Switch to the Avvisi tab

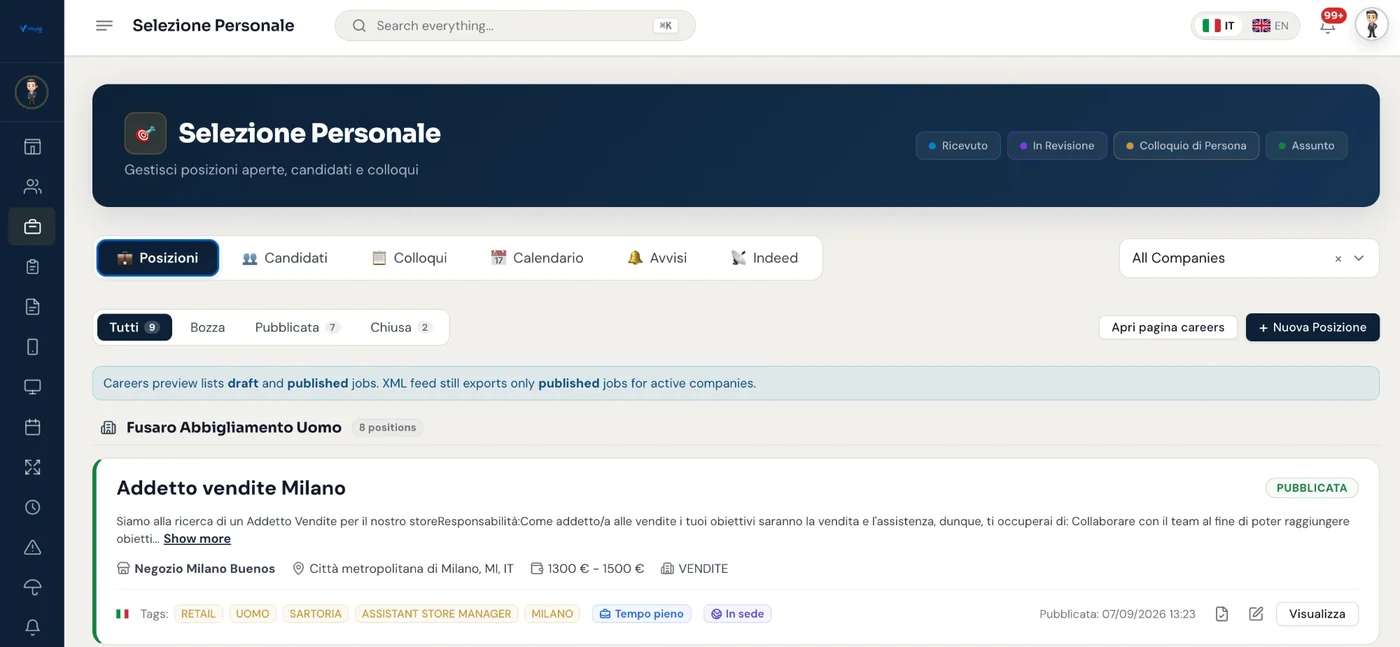(x=657, y=258)
